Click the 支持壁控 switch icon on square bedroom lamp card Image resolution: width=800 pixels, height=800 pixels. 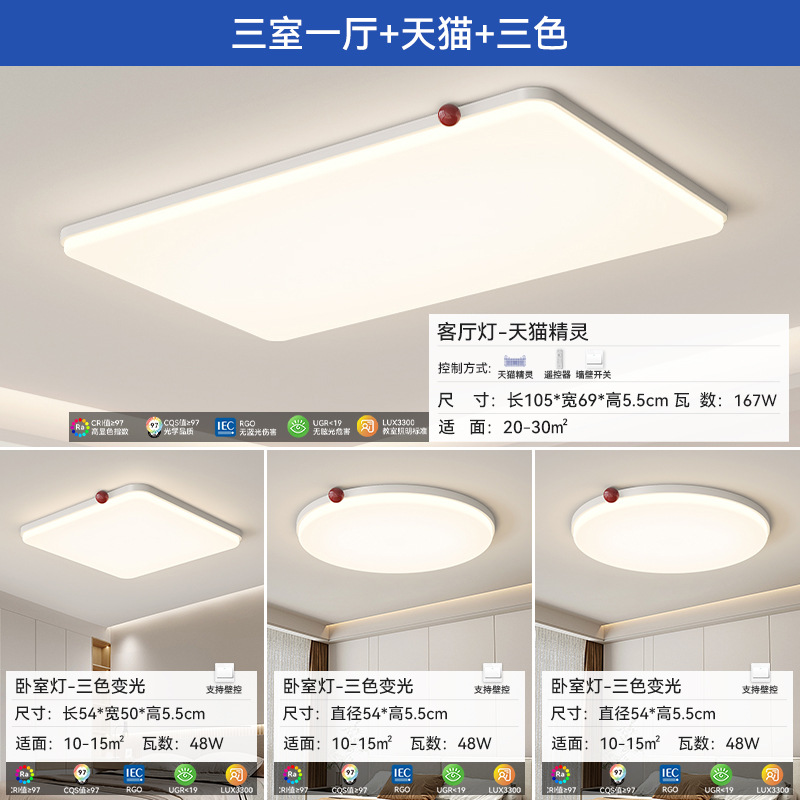[x=224, y=672]
